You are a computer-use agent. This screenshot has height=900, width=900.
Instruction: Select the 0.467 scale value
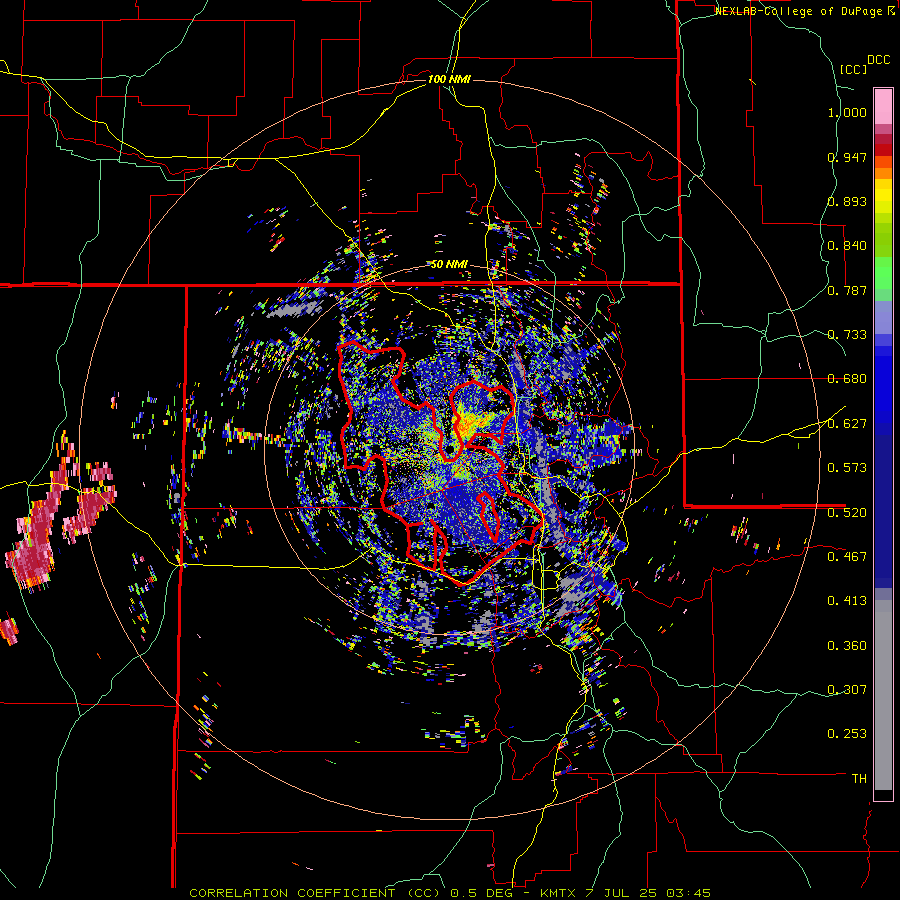click(x=847, y=557)
